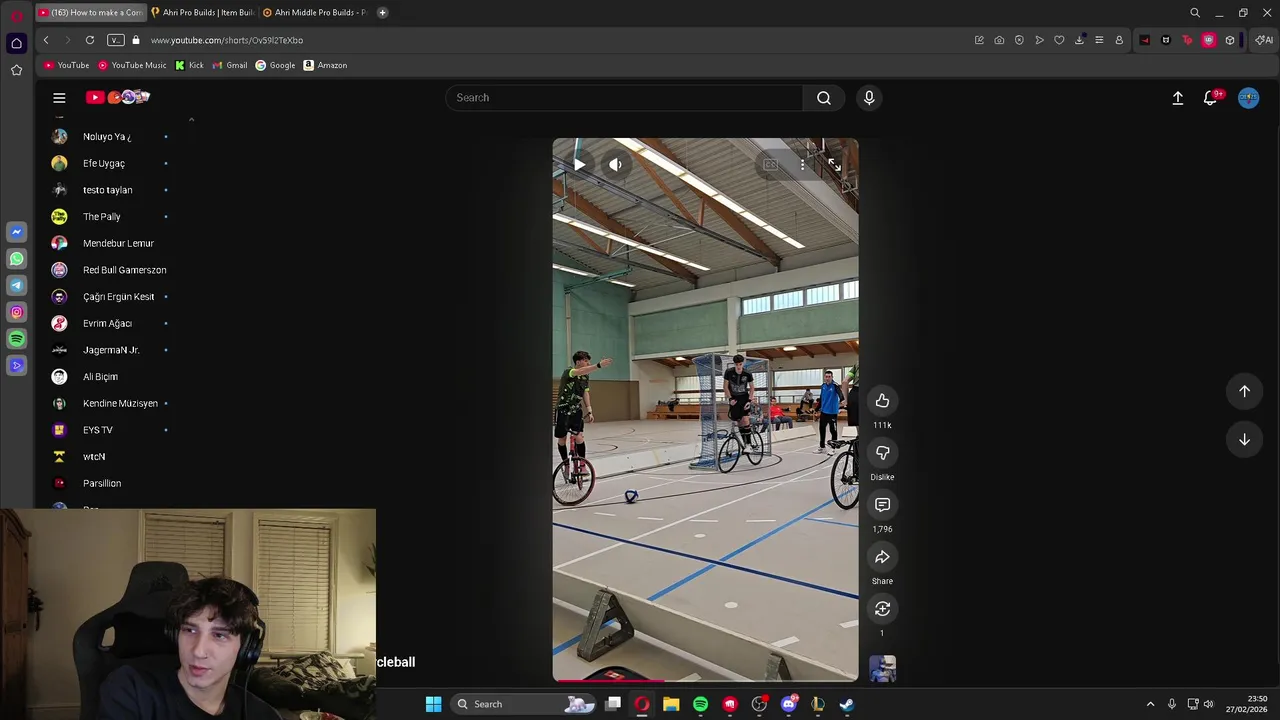Open the YouTube Music bookmark
1280x720 pixels.
click(x=132, y=65)
